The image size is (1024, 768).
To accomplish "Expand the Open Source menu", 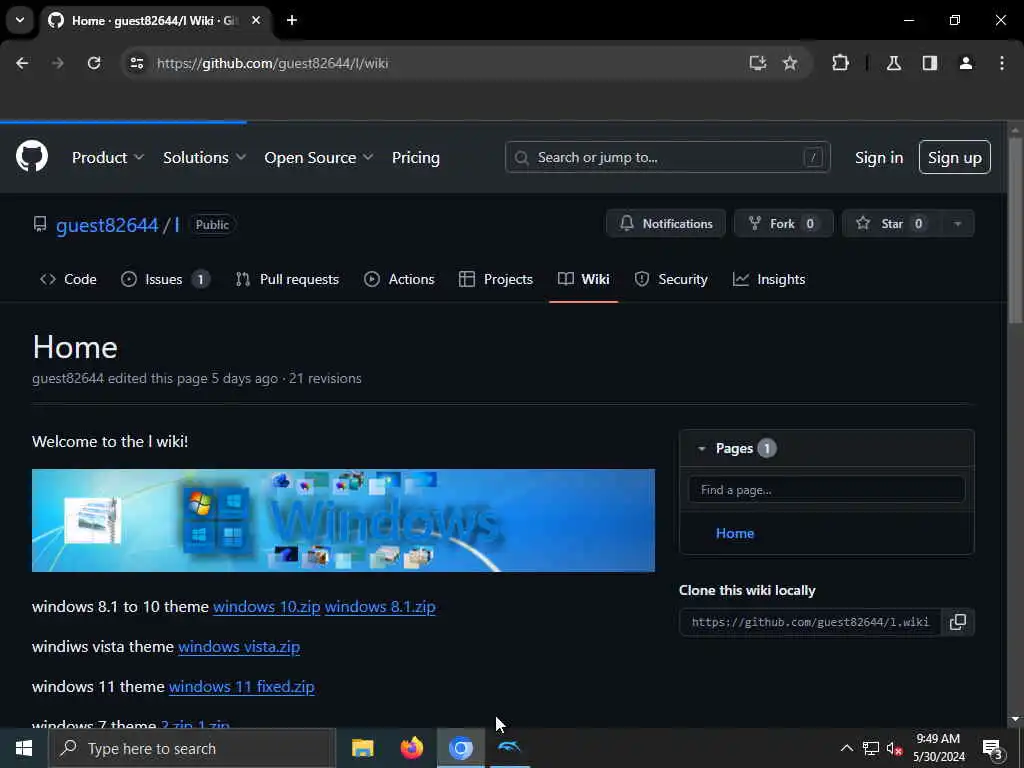I will (x=319, y=157).
